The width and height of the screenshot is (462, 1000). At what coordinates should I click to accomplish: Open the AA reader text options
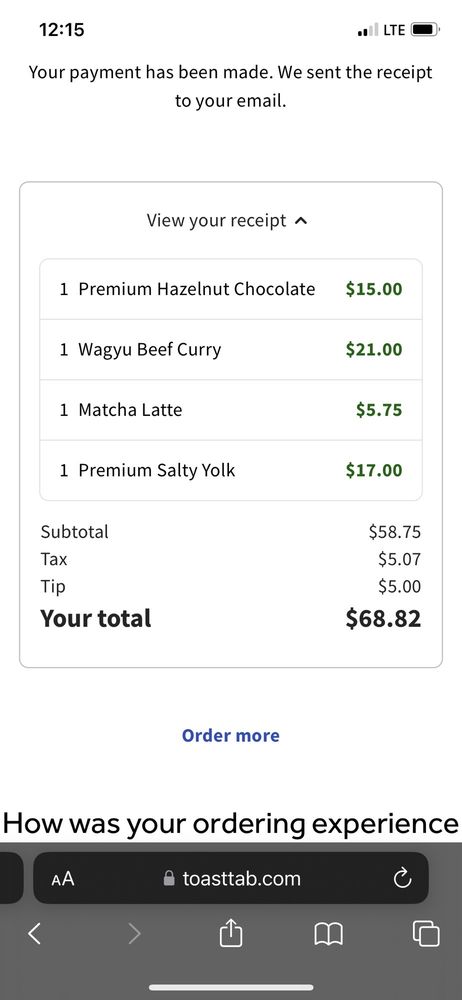tap(63, 879)
